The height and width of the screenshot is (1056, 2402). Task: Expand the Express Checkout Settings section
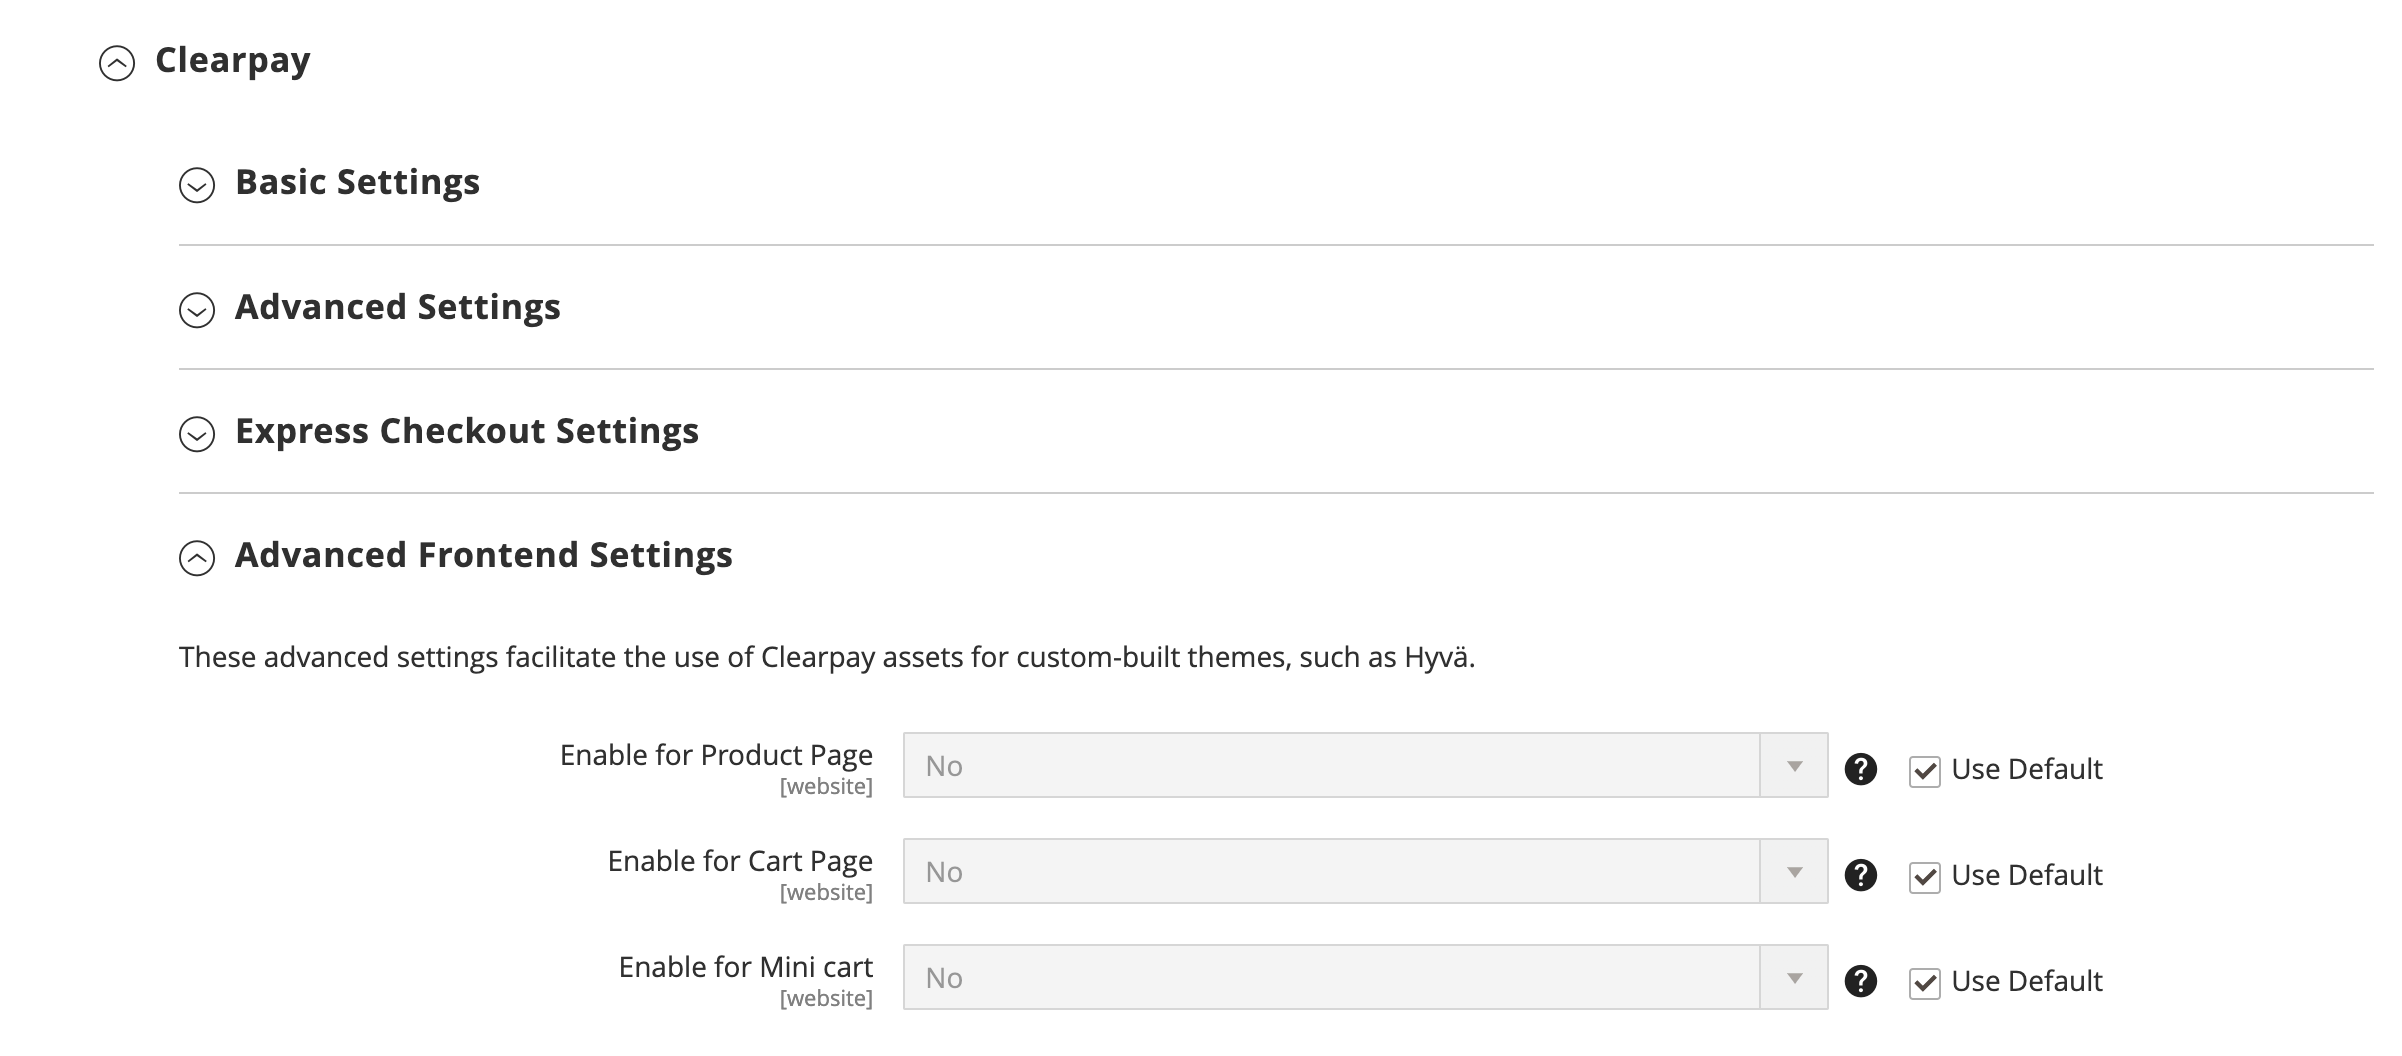pos(466,433)
